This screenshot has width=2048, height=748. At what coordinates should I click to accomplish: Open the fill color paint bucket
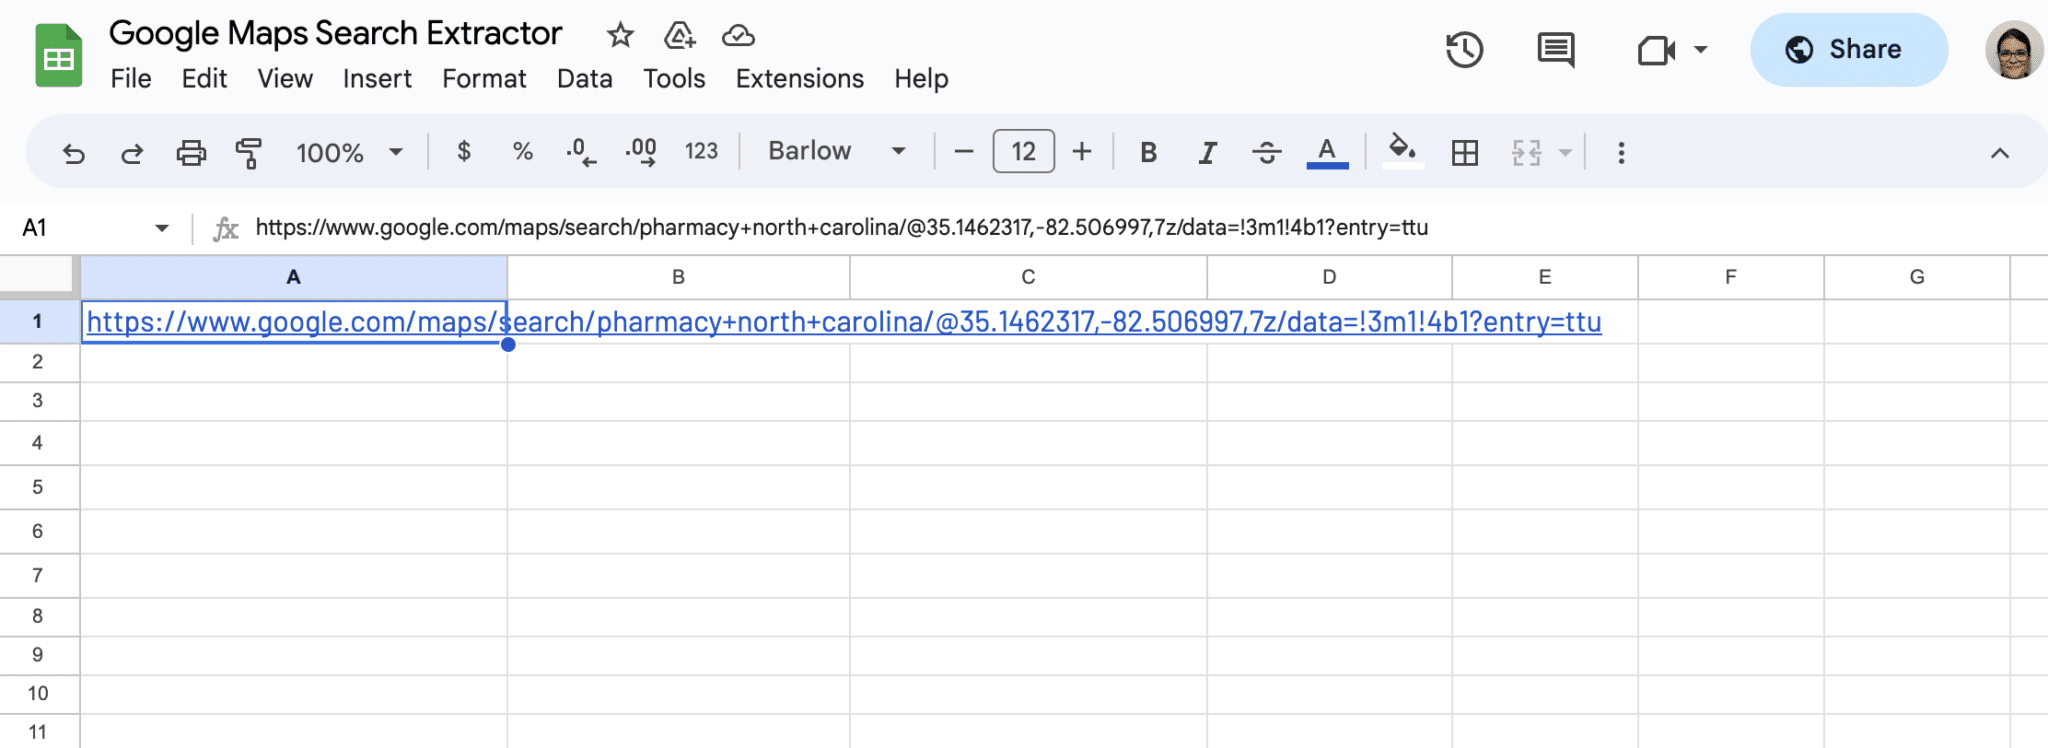(x=1402, y=151)
